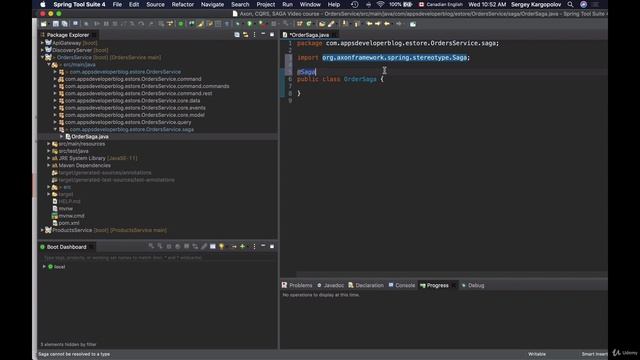Open Boot Dashboard view menu (three dots)
Viewport: 640px width, 360px height.
[x=254, y=247]
